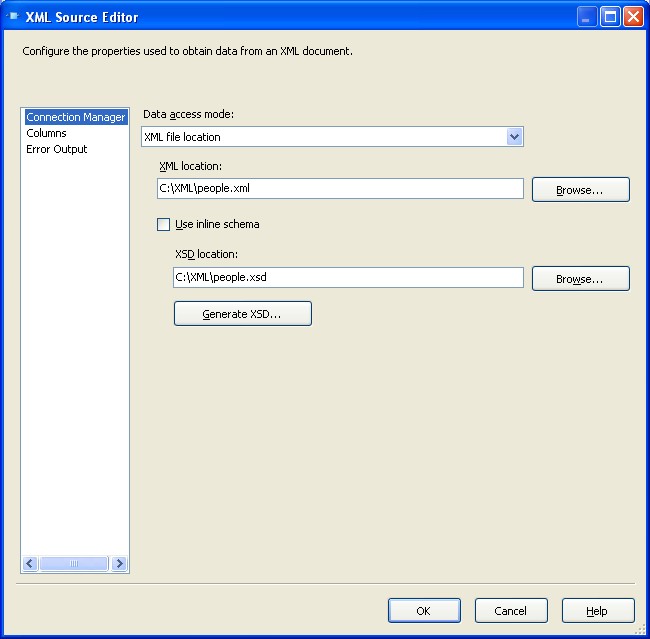Browse for the XML location file
Image resolution: width=650 pixels, height=639 pixels.
pyautogui.click(x=580, y=190)
